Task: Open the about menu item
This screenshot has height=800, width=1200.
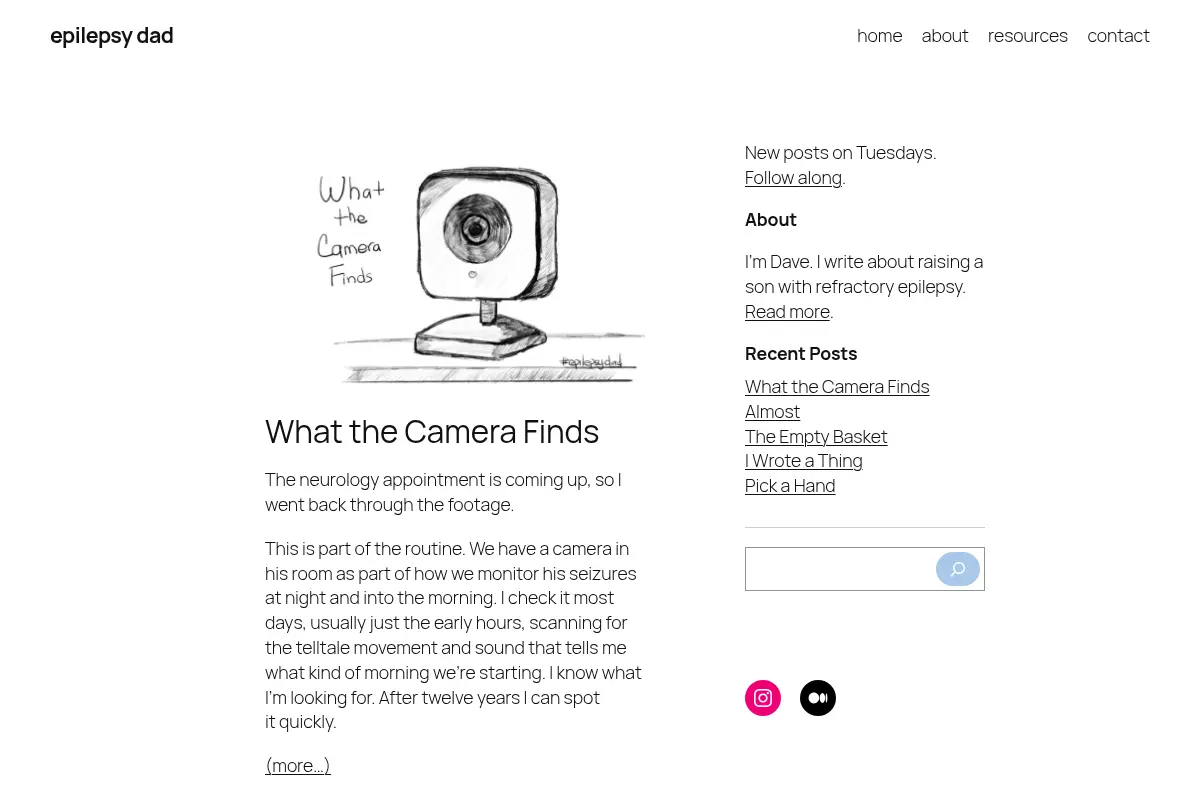Action: click(x=945, y=36)
